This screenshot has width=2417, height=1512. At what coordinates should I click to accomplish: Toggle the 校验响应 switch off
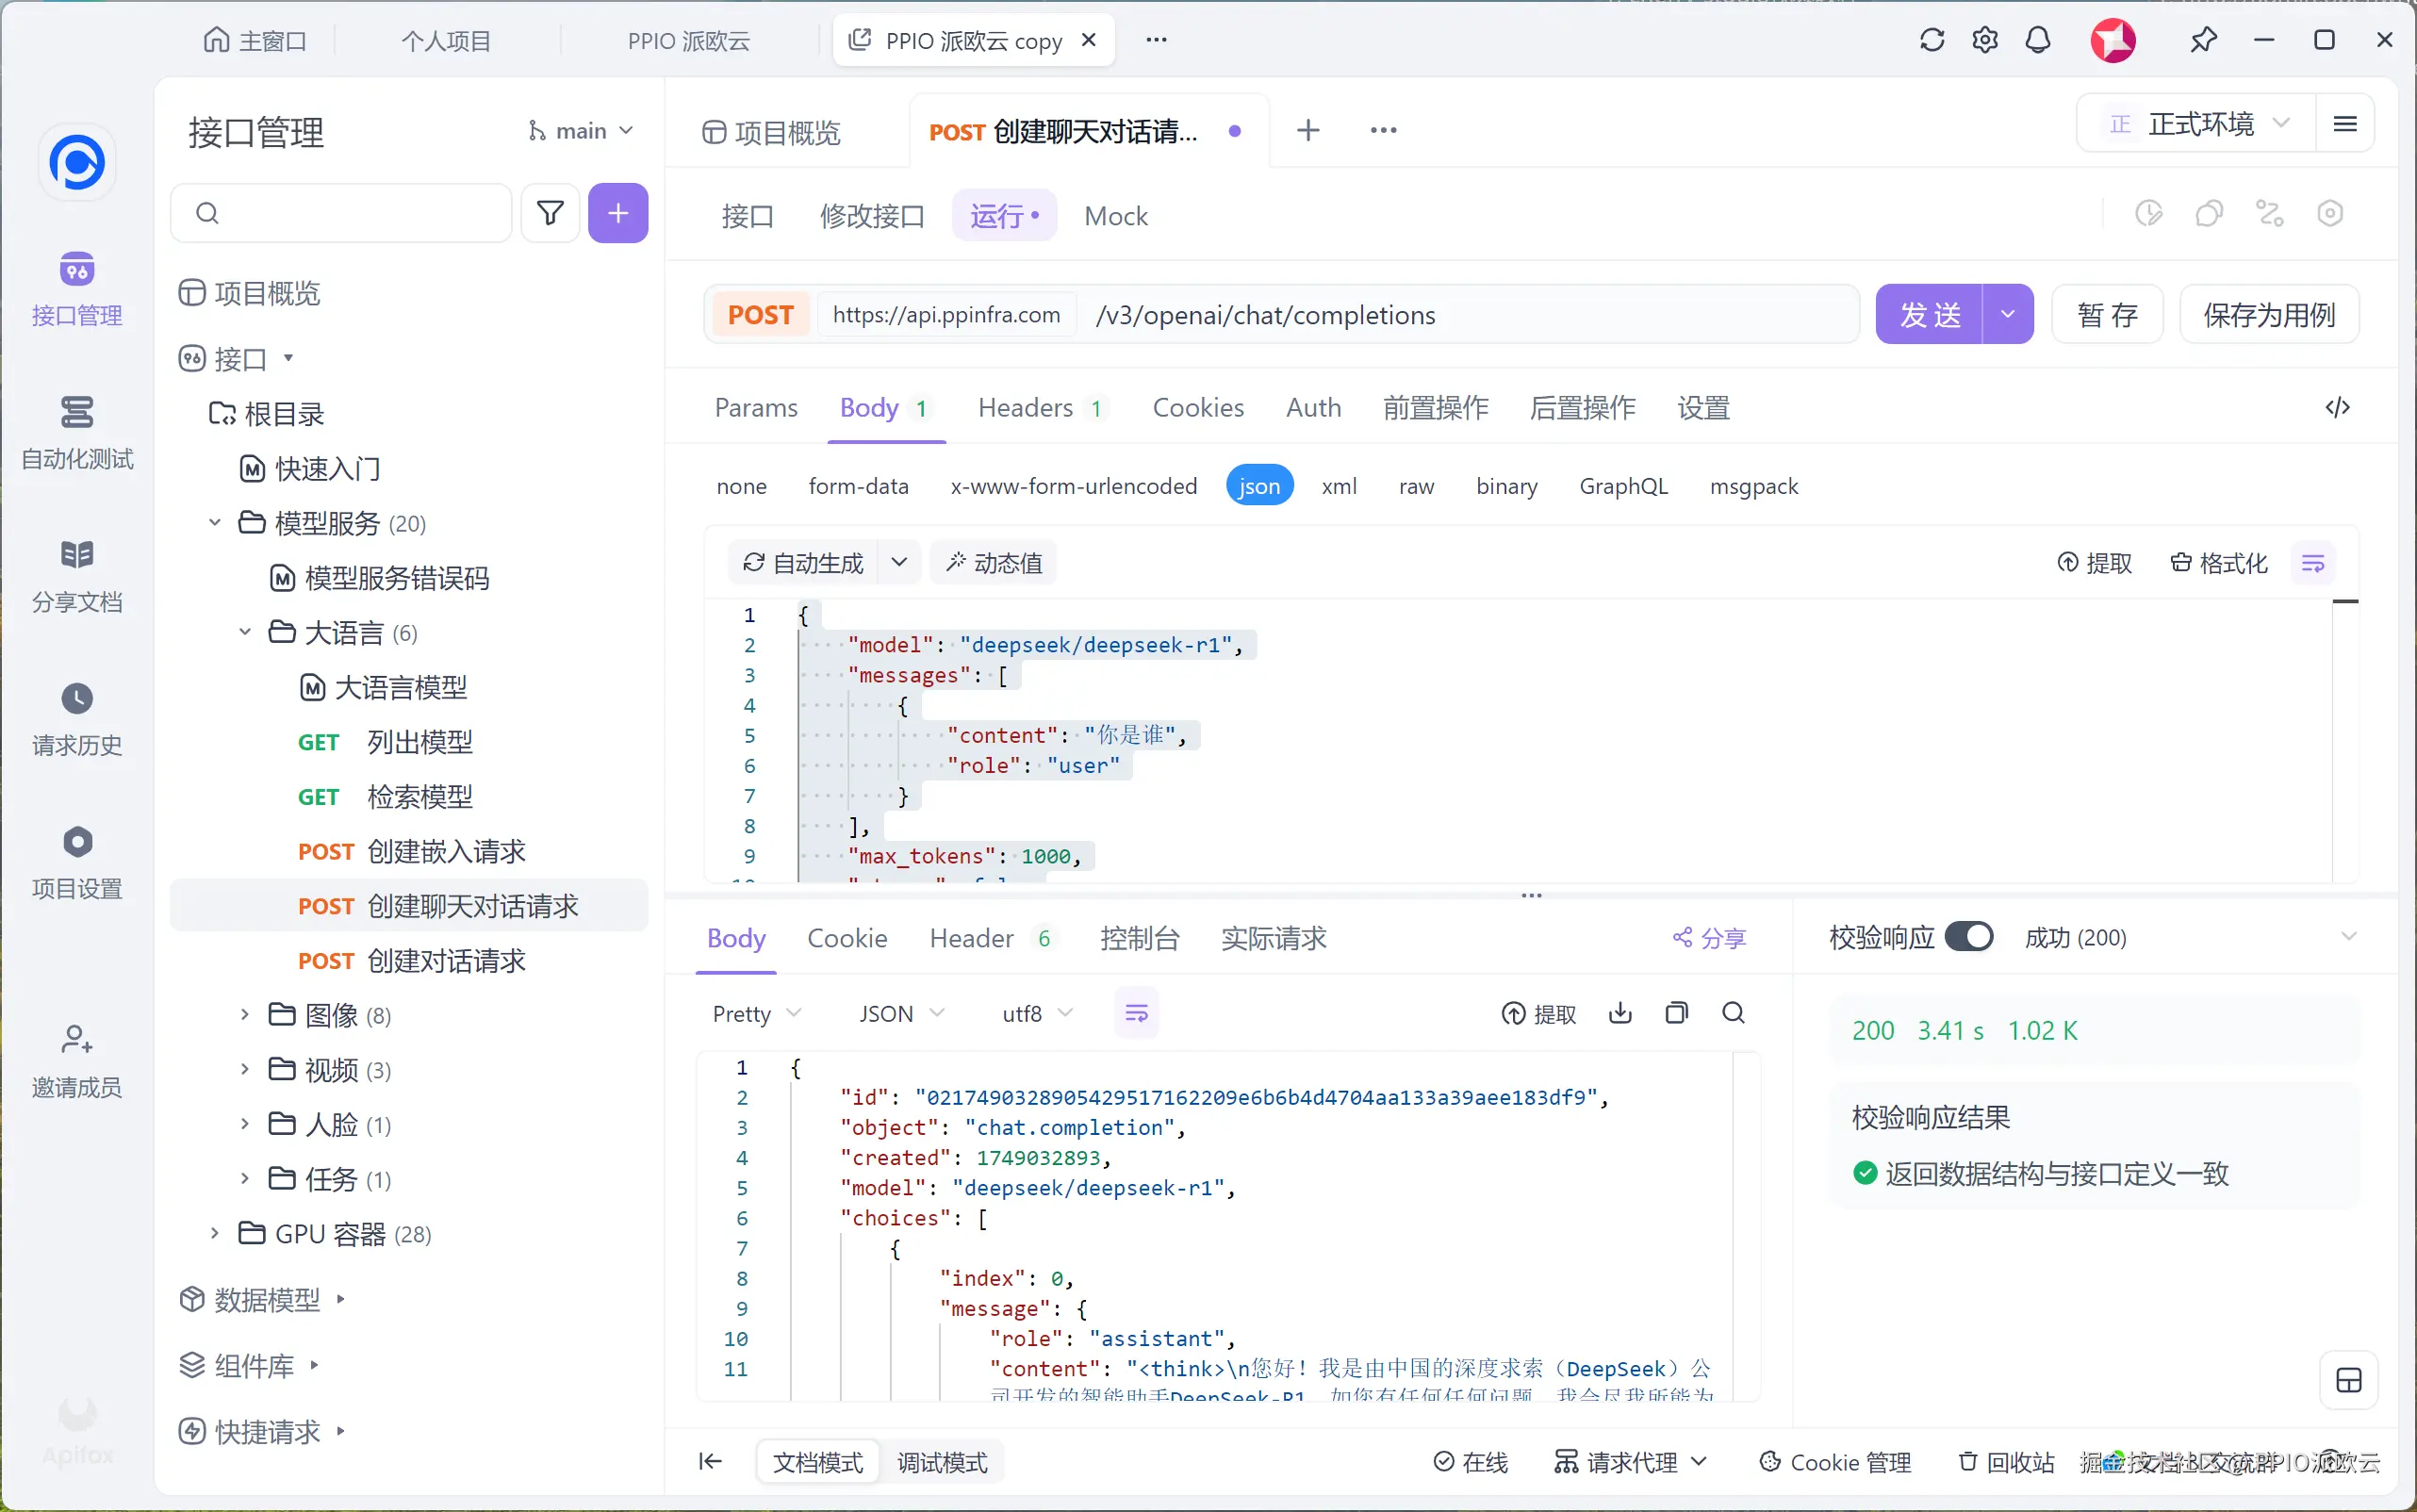(x=1968, y=937)
